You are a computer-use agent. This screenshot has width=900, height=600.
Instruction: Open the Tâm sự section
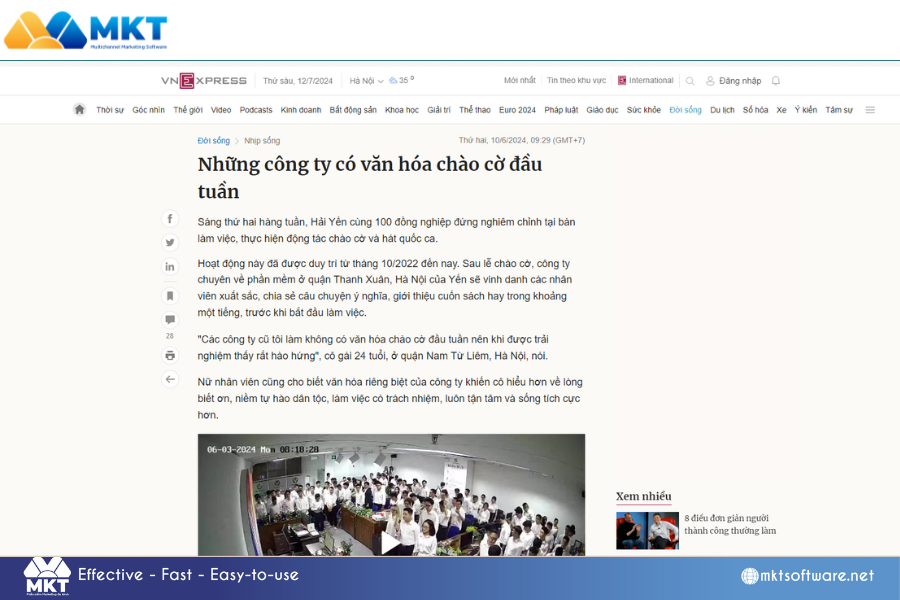(x=839, y=110)
